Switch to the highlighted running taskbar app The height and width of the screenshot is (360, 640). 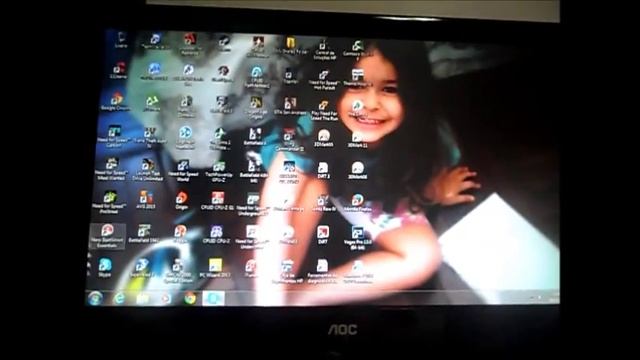(213, 298)
